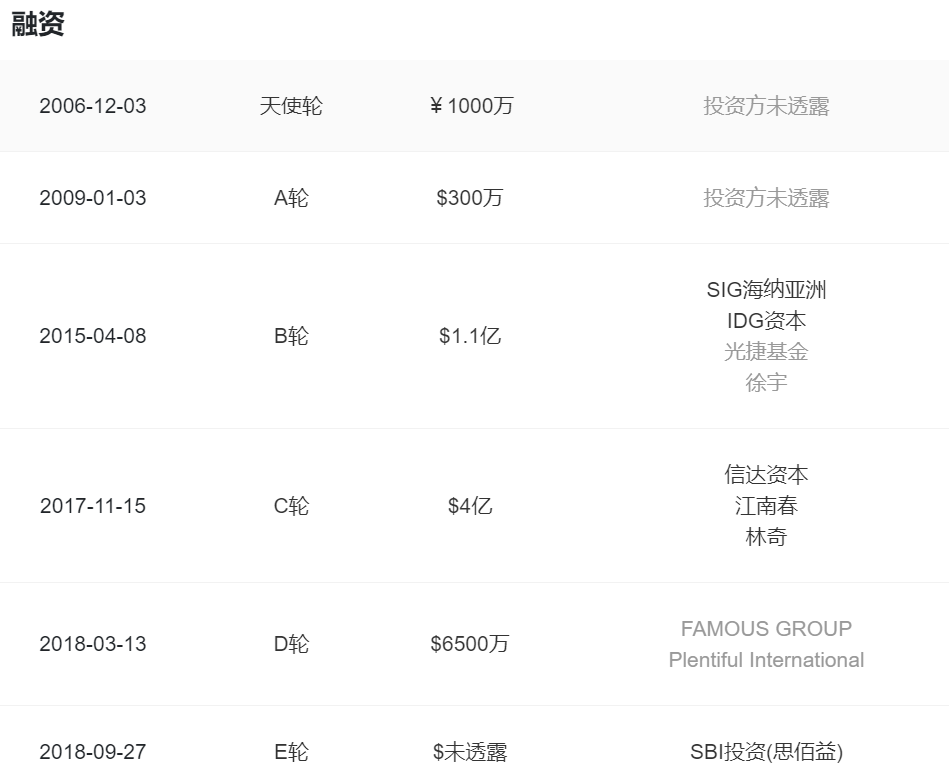Select the date 2018-09-27
The width and height of the screenshot is (949, 784).
[x=93, y=752]
